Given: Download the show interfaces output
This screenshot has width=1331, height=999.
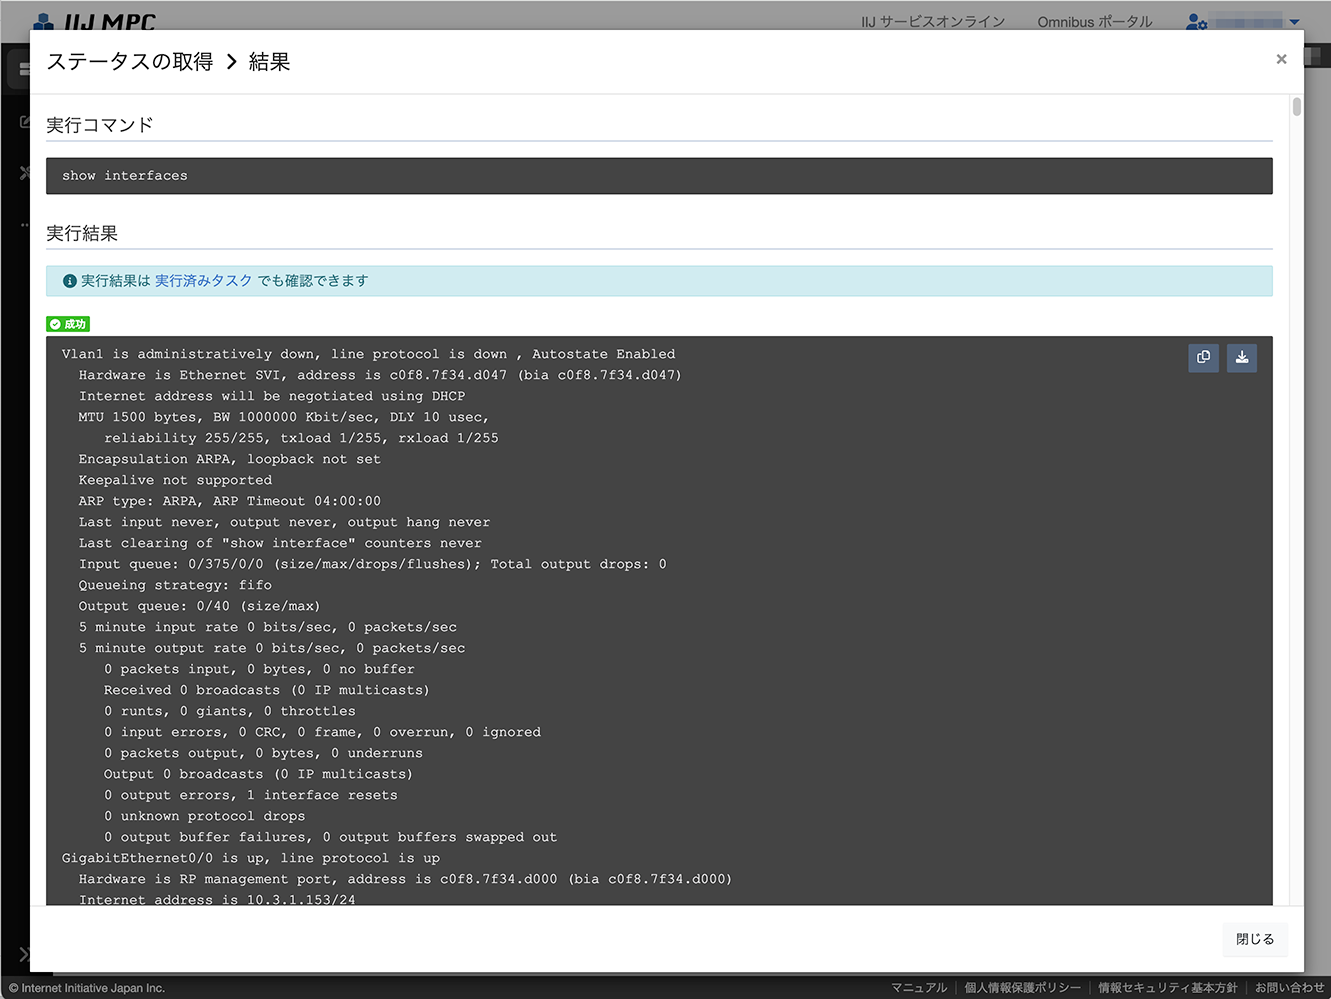Looking at the screenshot, I should point(1241,358).
